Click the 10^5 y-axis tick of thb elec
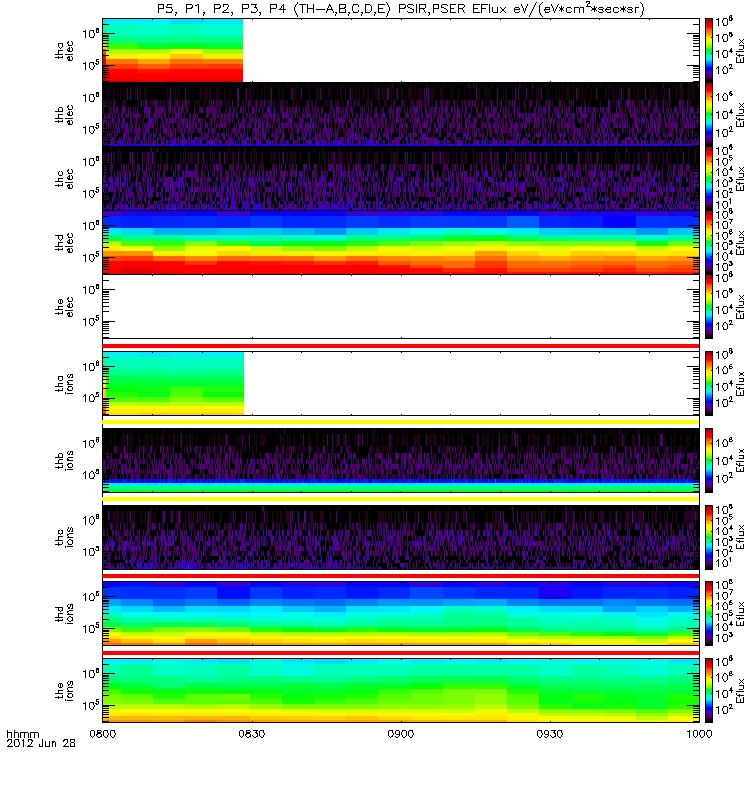This screenshot has width=750, height=800. pyautogui.click(x=91, y=129)
